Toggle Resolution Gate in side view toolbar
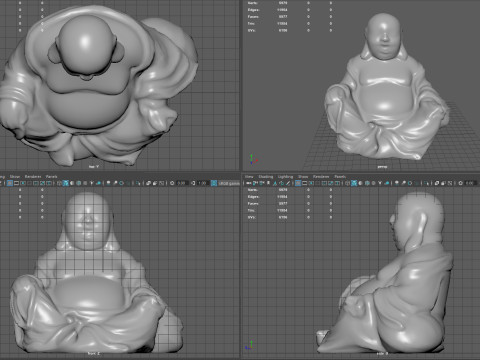 311,183
